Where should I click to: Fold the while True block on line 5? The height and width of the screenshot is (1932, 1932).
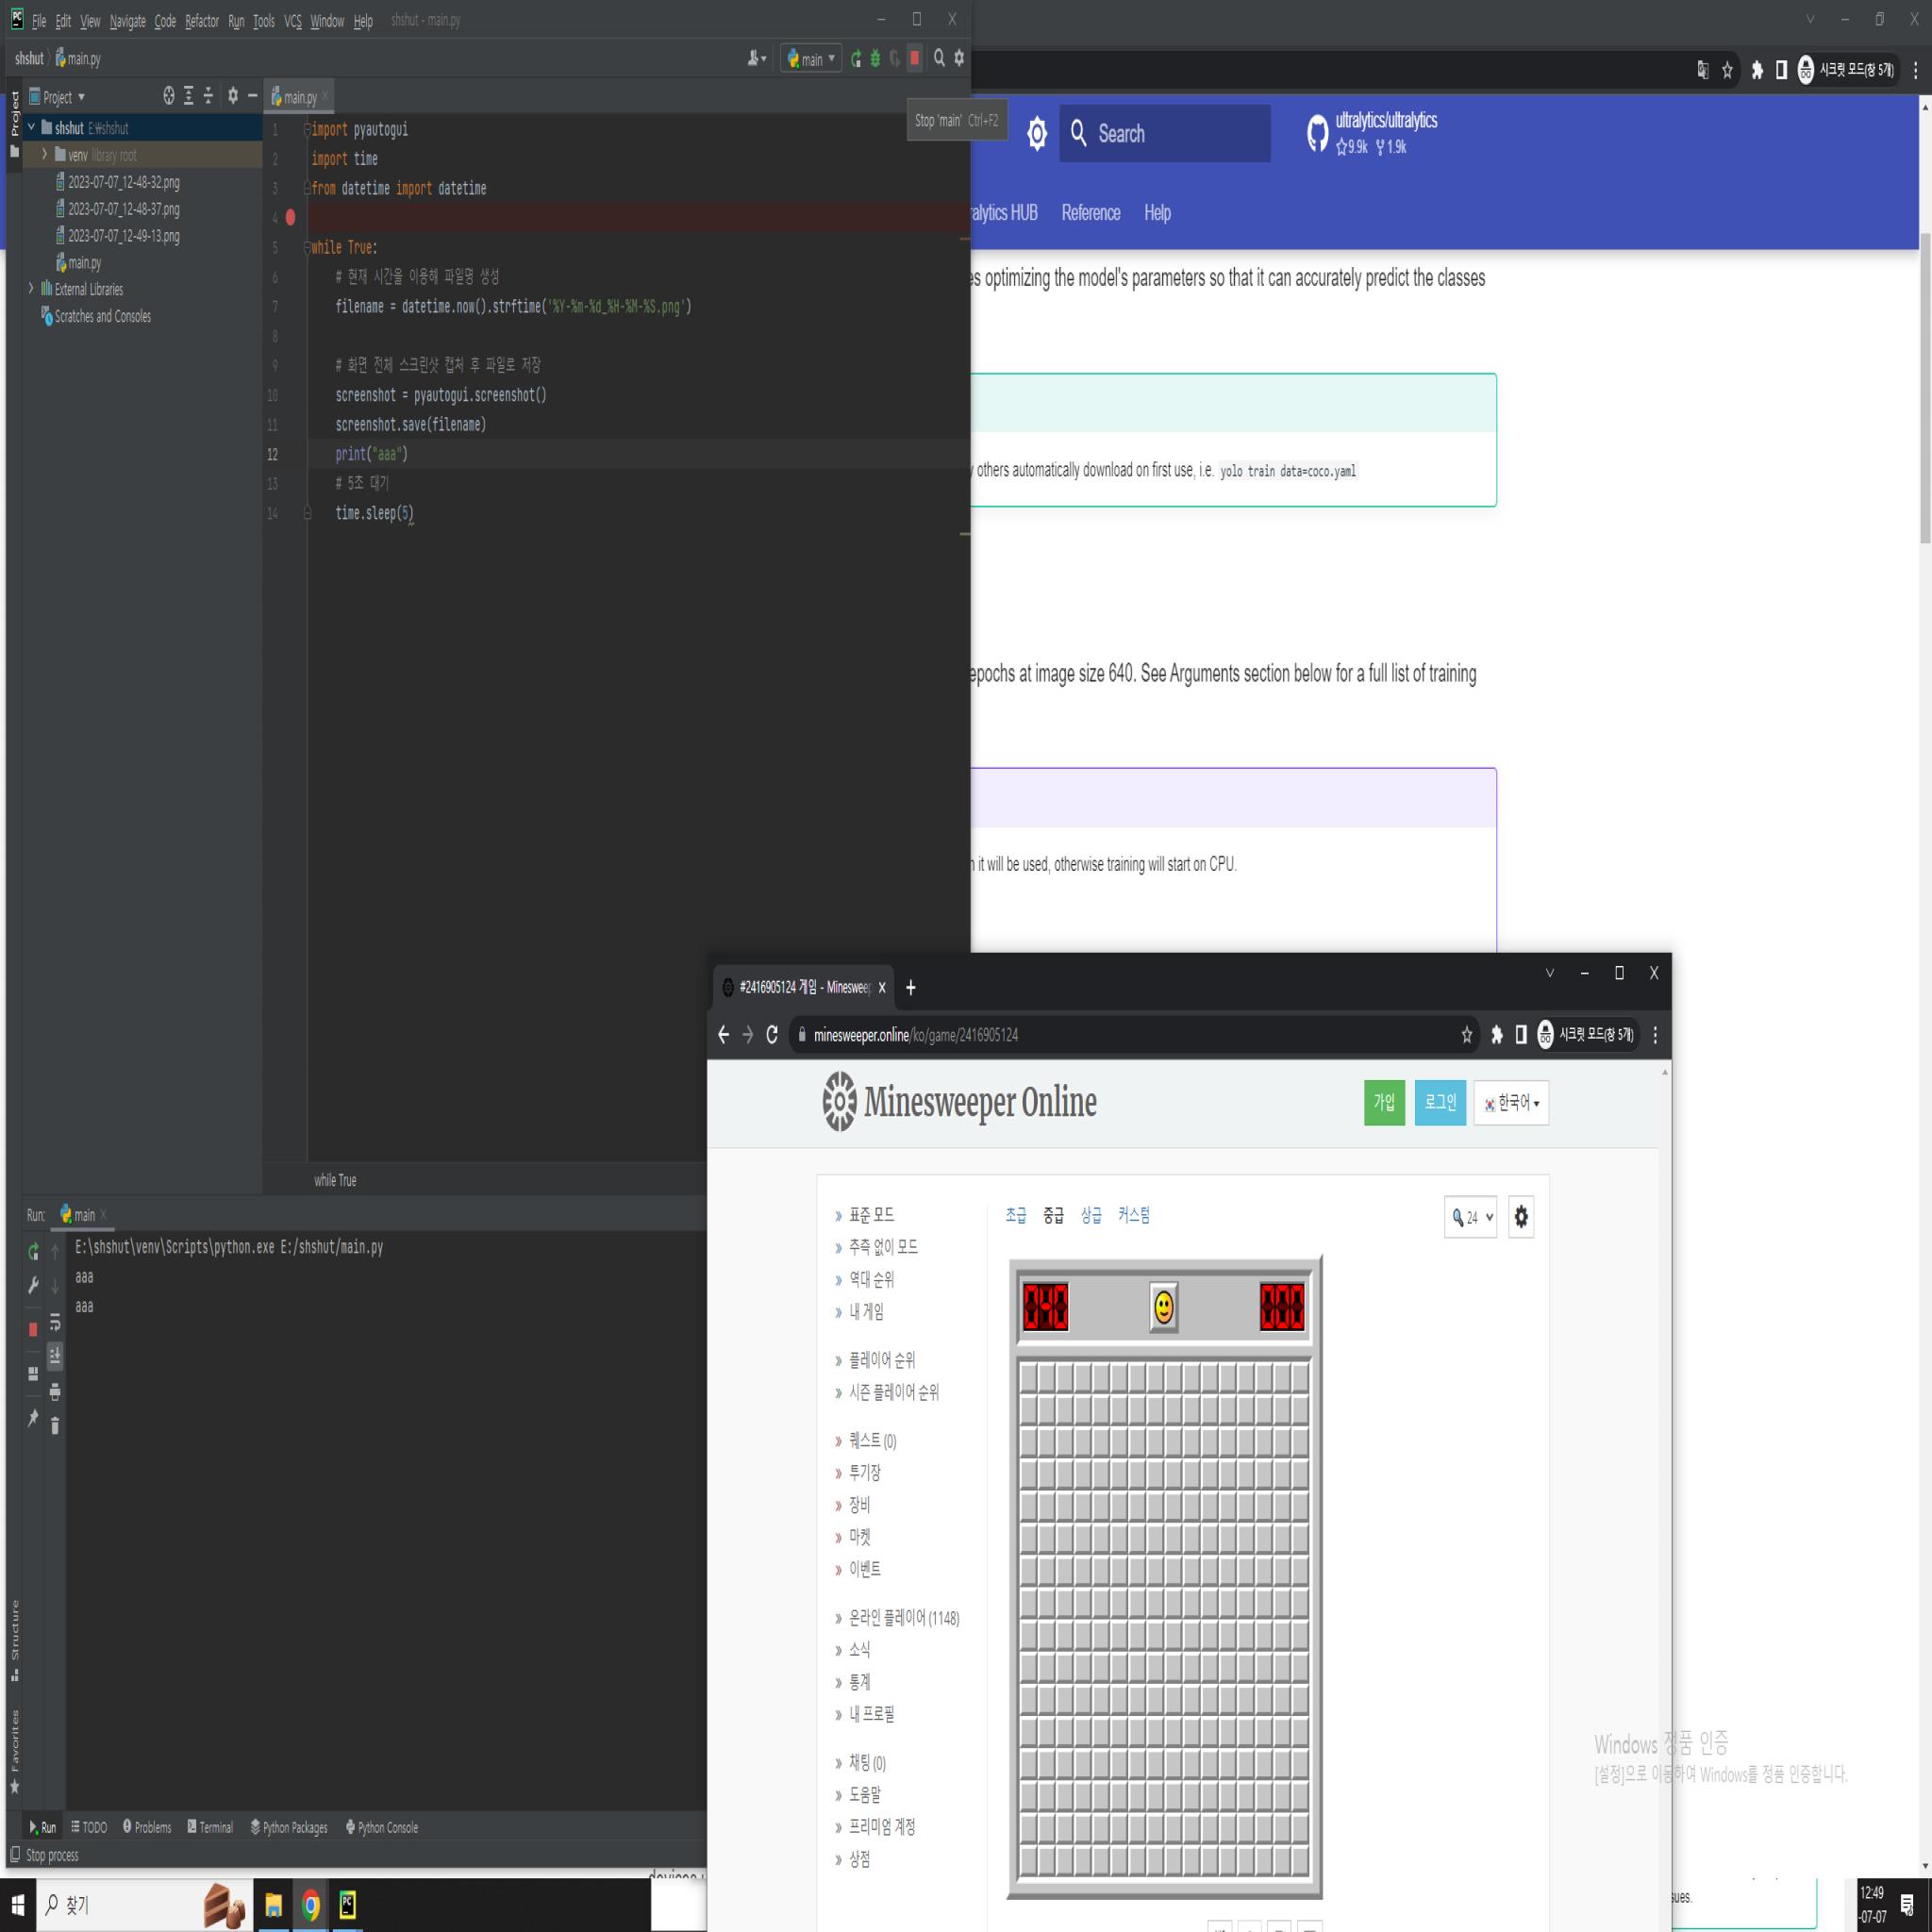click(x=307, y=247)
